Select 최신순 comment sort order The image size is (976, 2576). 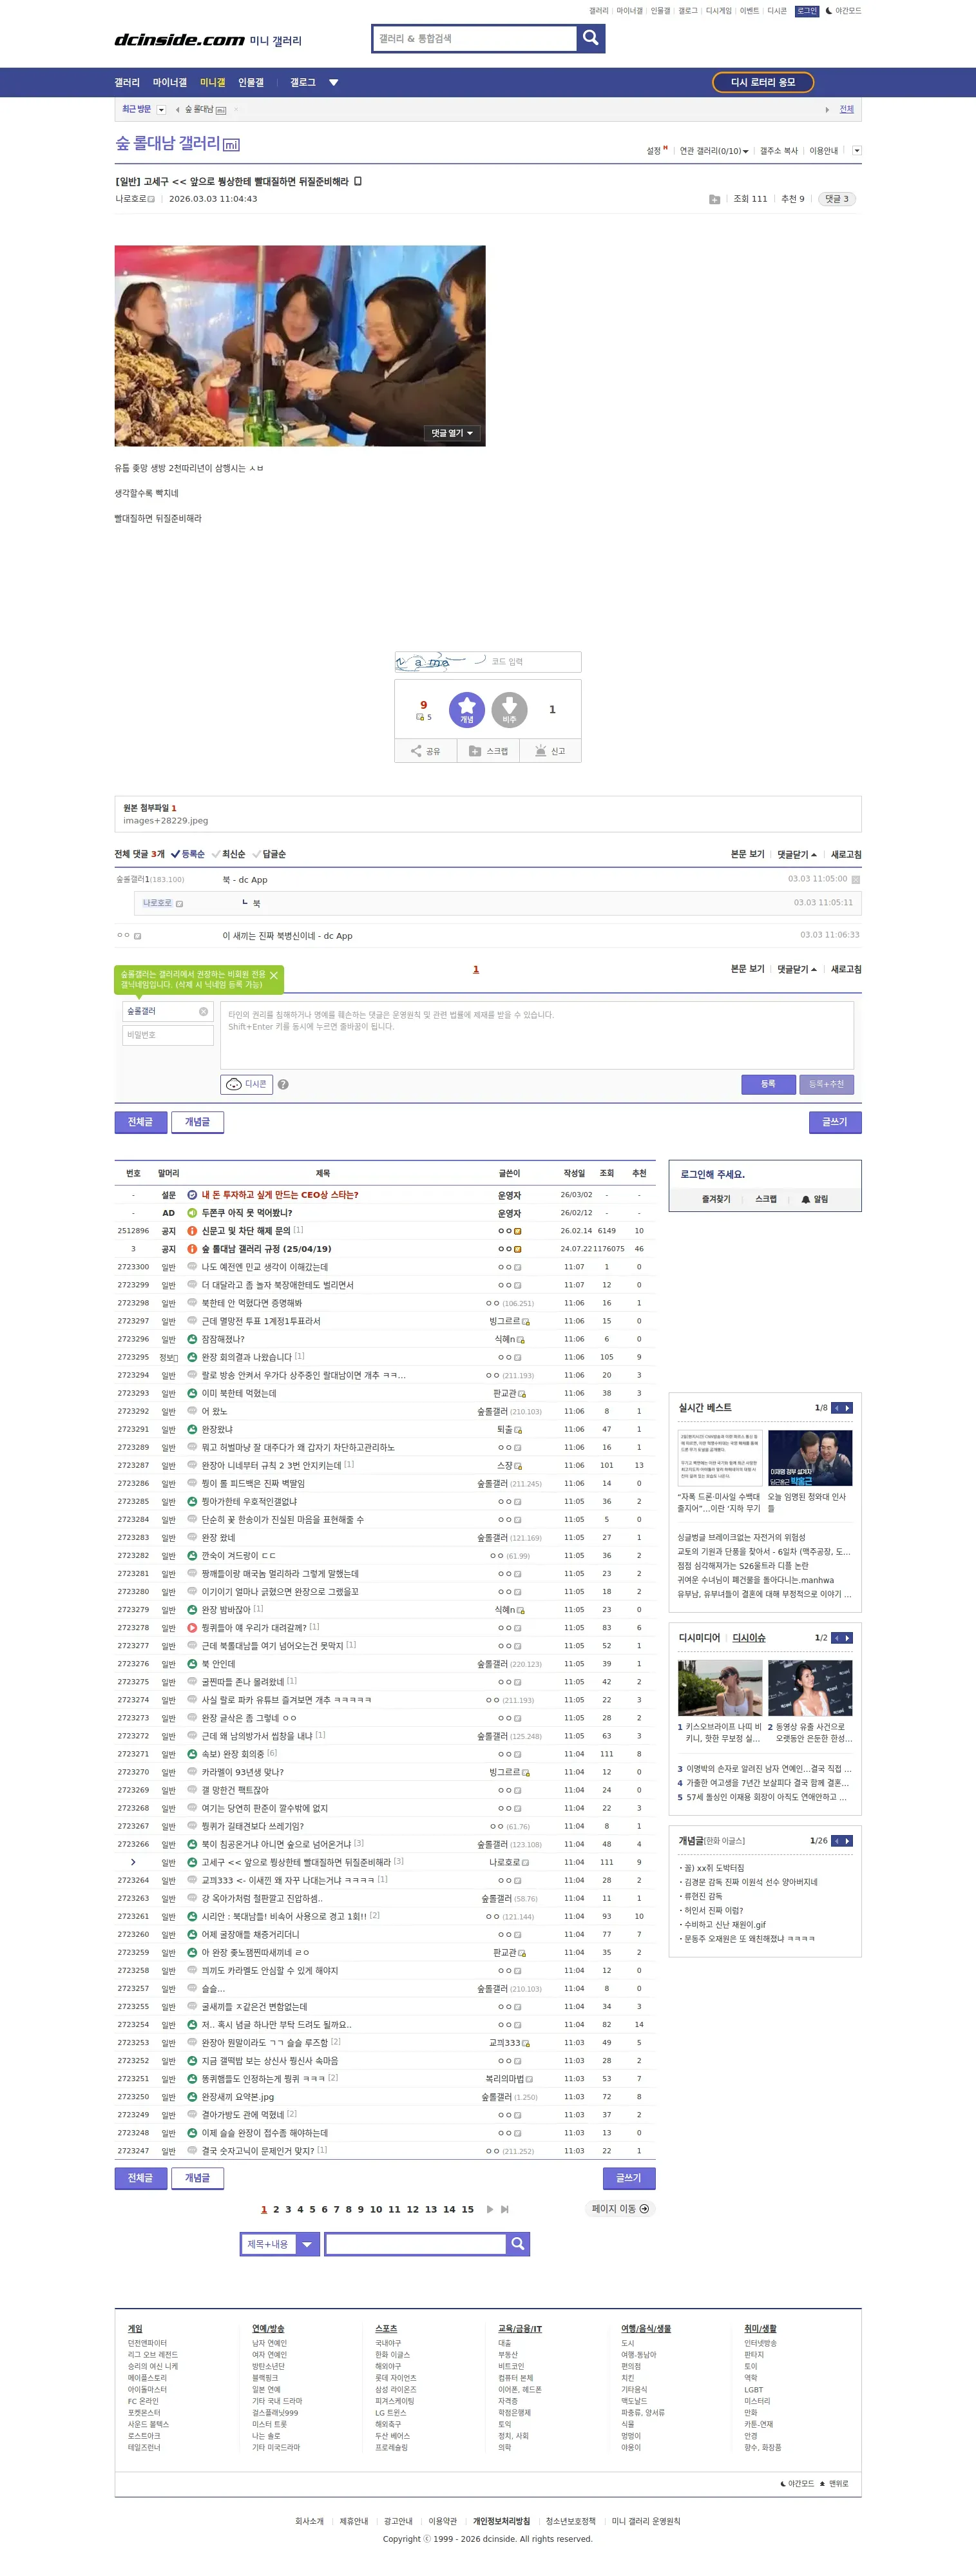coord(228,854)
